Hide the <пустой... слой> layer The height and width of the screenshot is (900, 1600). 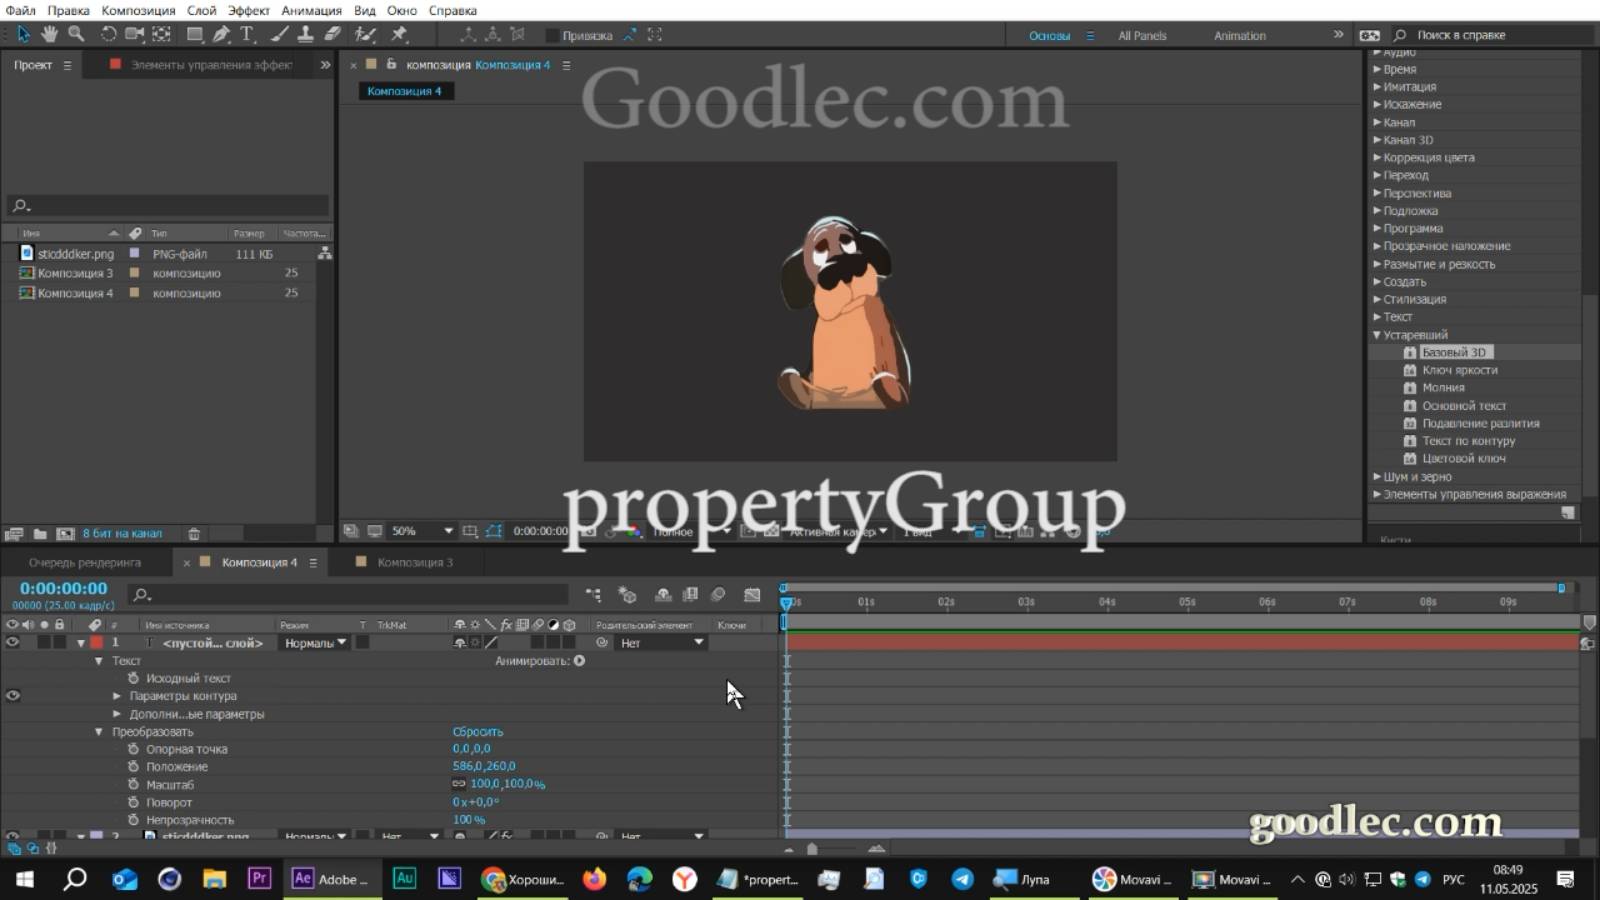click(x=12, y=643)
